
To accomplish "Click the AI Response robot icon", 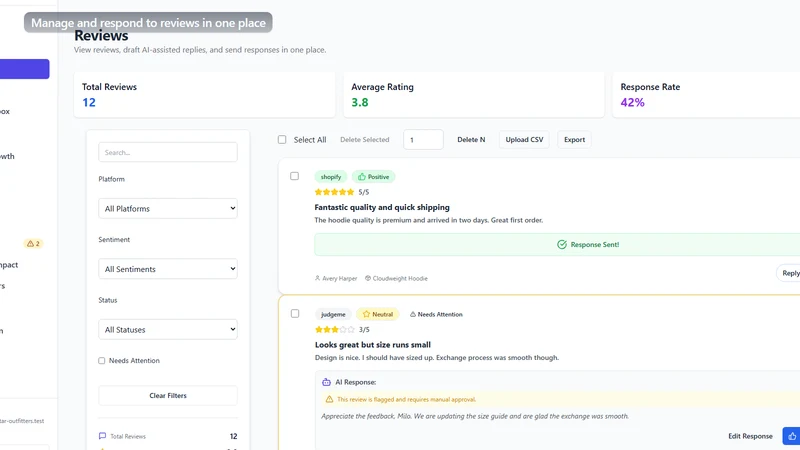I will click(327, 382).
